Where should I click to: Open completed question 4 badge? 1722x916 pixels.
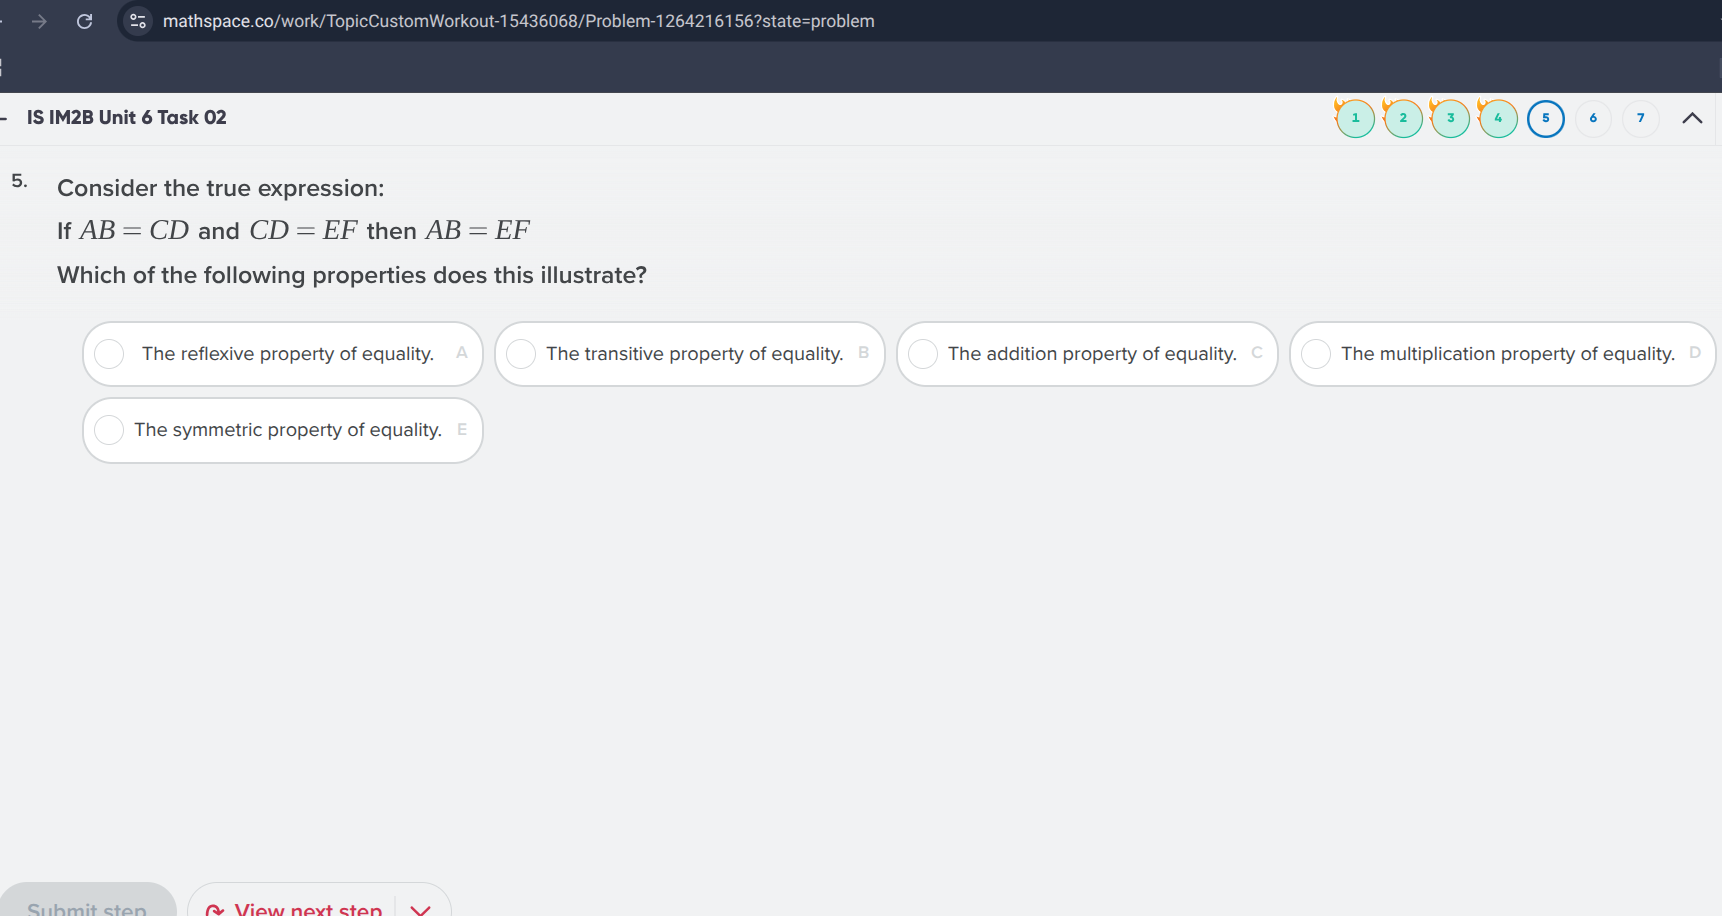1498,118
